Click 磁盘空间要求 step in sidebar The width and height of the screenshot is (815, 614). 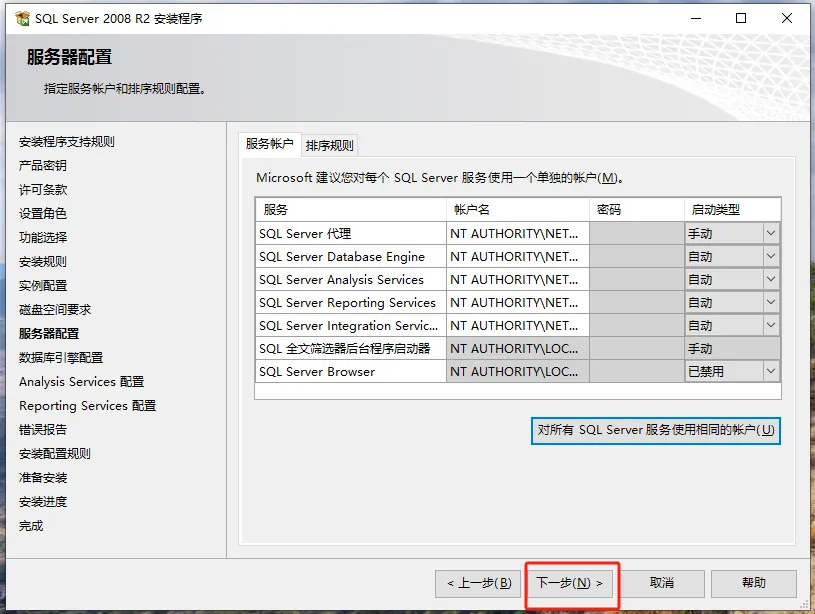(55, 309)
